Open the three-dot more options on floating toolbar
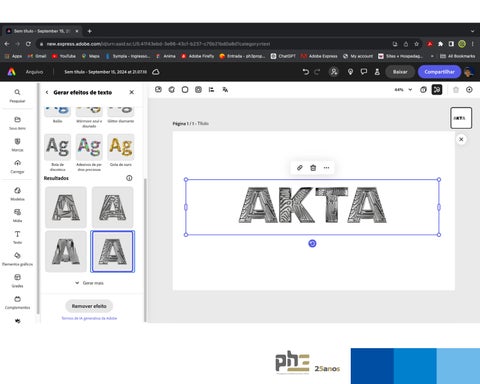The height and width of the screenshot is (384, 480). (326, 168)
